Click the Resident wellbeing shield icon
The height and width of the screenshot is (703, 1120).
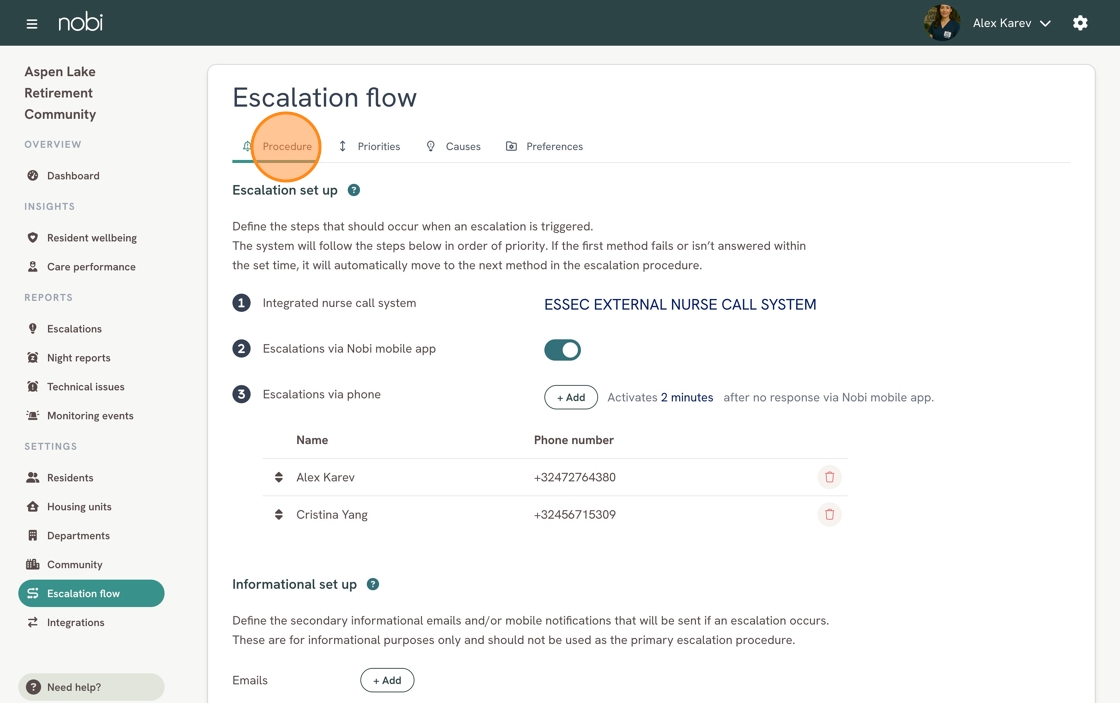[x=32, y=238]
